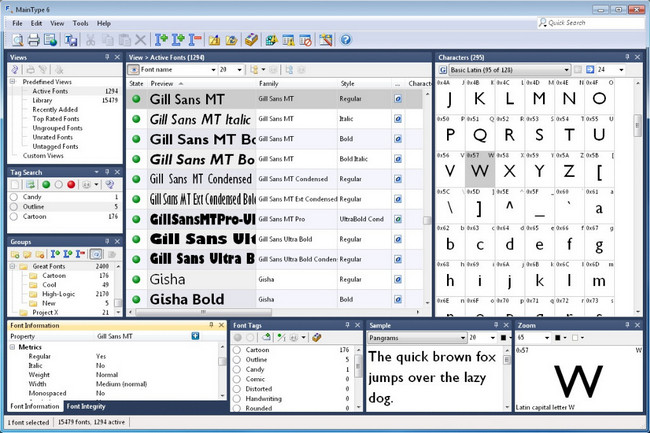Click the tag label icon in Font Tags toolbar
The image size is (650, 433).
click(x=317, y=338)
